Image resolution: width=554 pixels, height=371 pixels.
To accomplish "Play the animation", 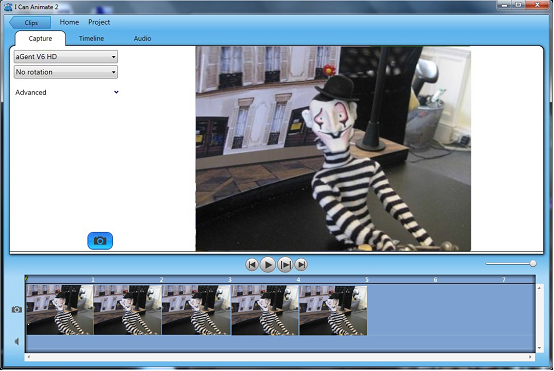I will [268, 264].
